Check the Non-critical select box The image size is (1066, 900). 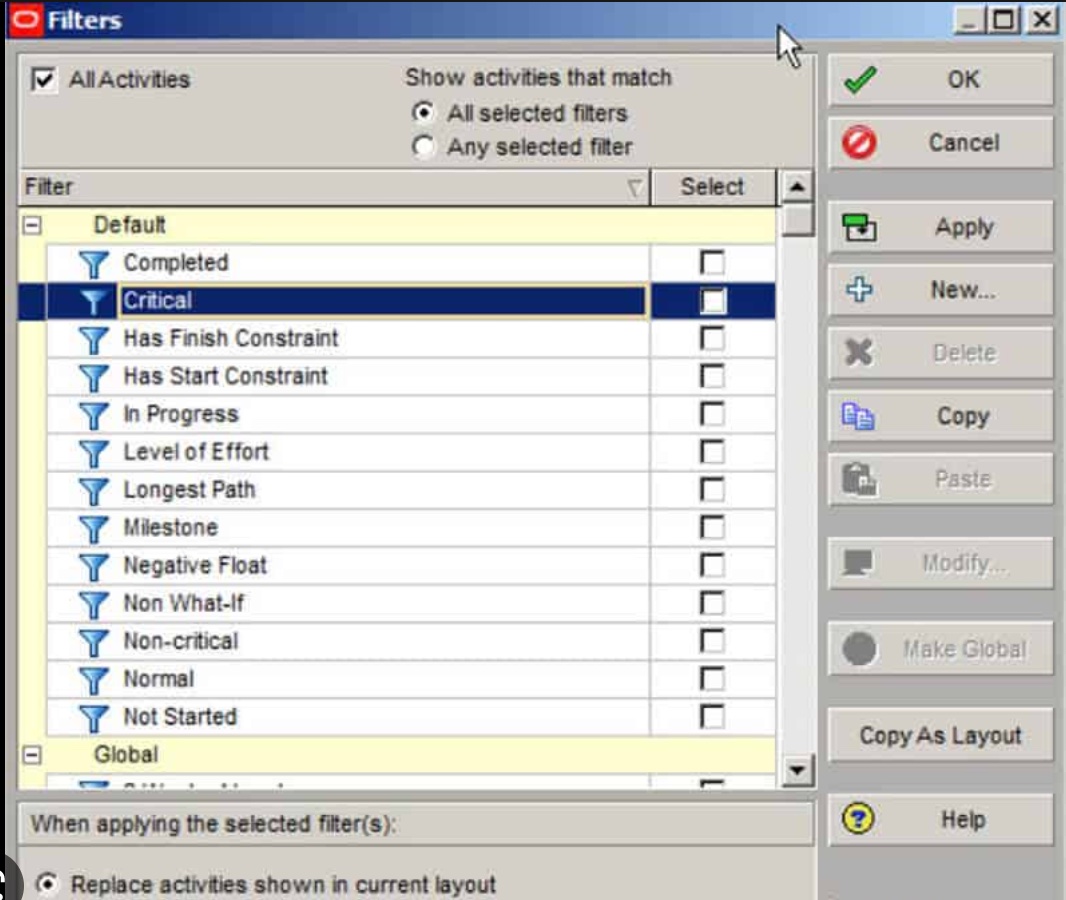712,640
